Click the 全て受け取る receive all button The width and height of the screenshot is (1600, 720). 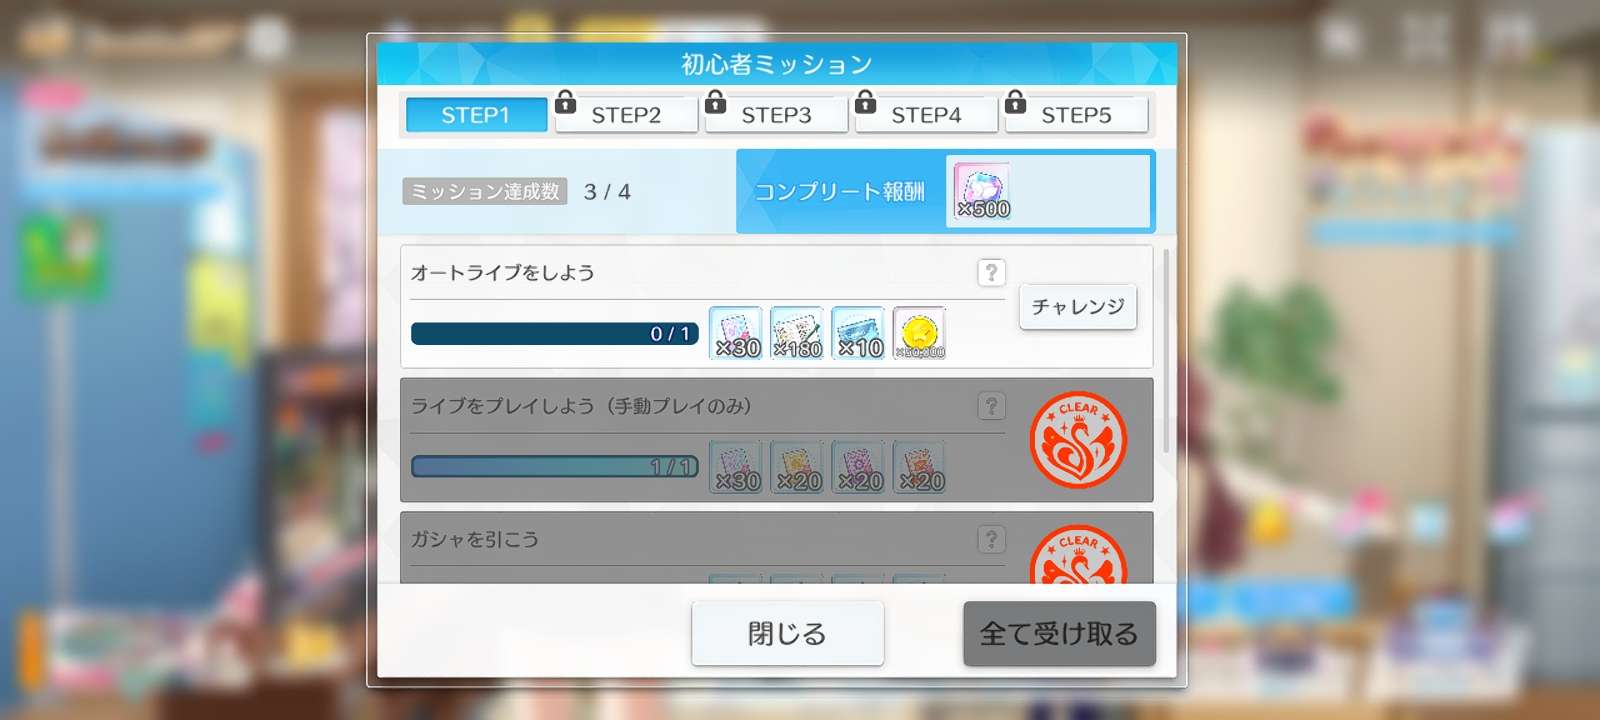tap(1059, 633)
